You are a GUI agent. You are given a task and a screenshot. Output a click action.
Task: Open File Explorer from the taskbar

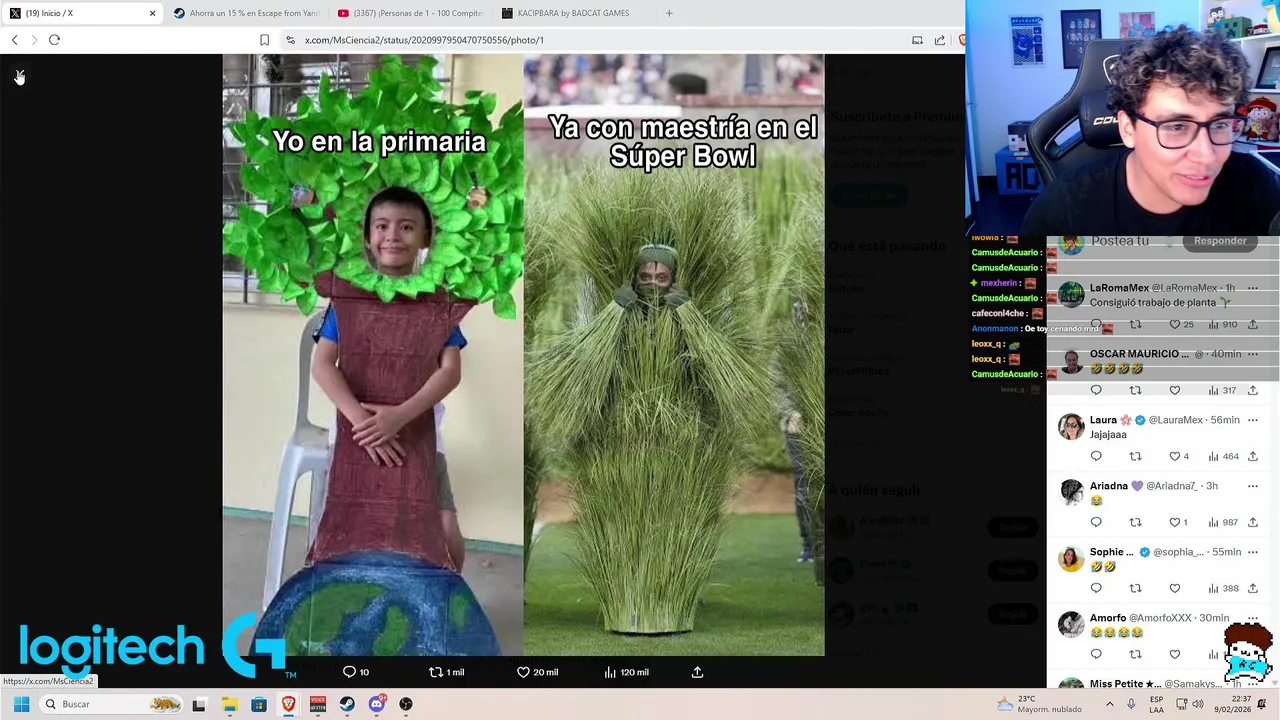tap(229, 704)
